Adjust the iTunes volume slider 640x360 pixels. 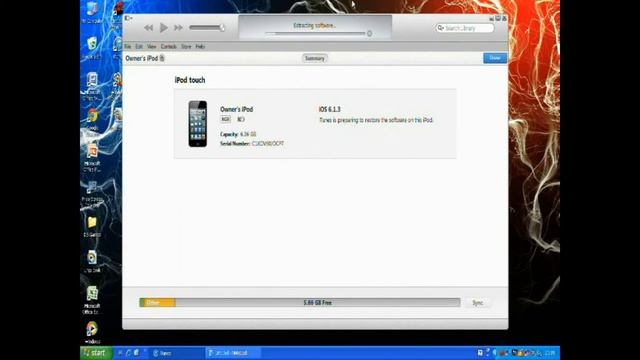click(207, 27)
